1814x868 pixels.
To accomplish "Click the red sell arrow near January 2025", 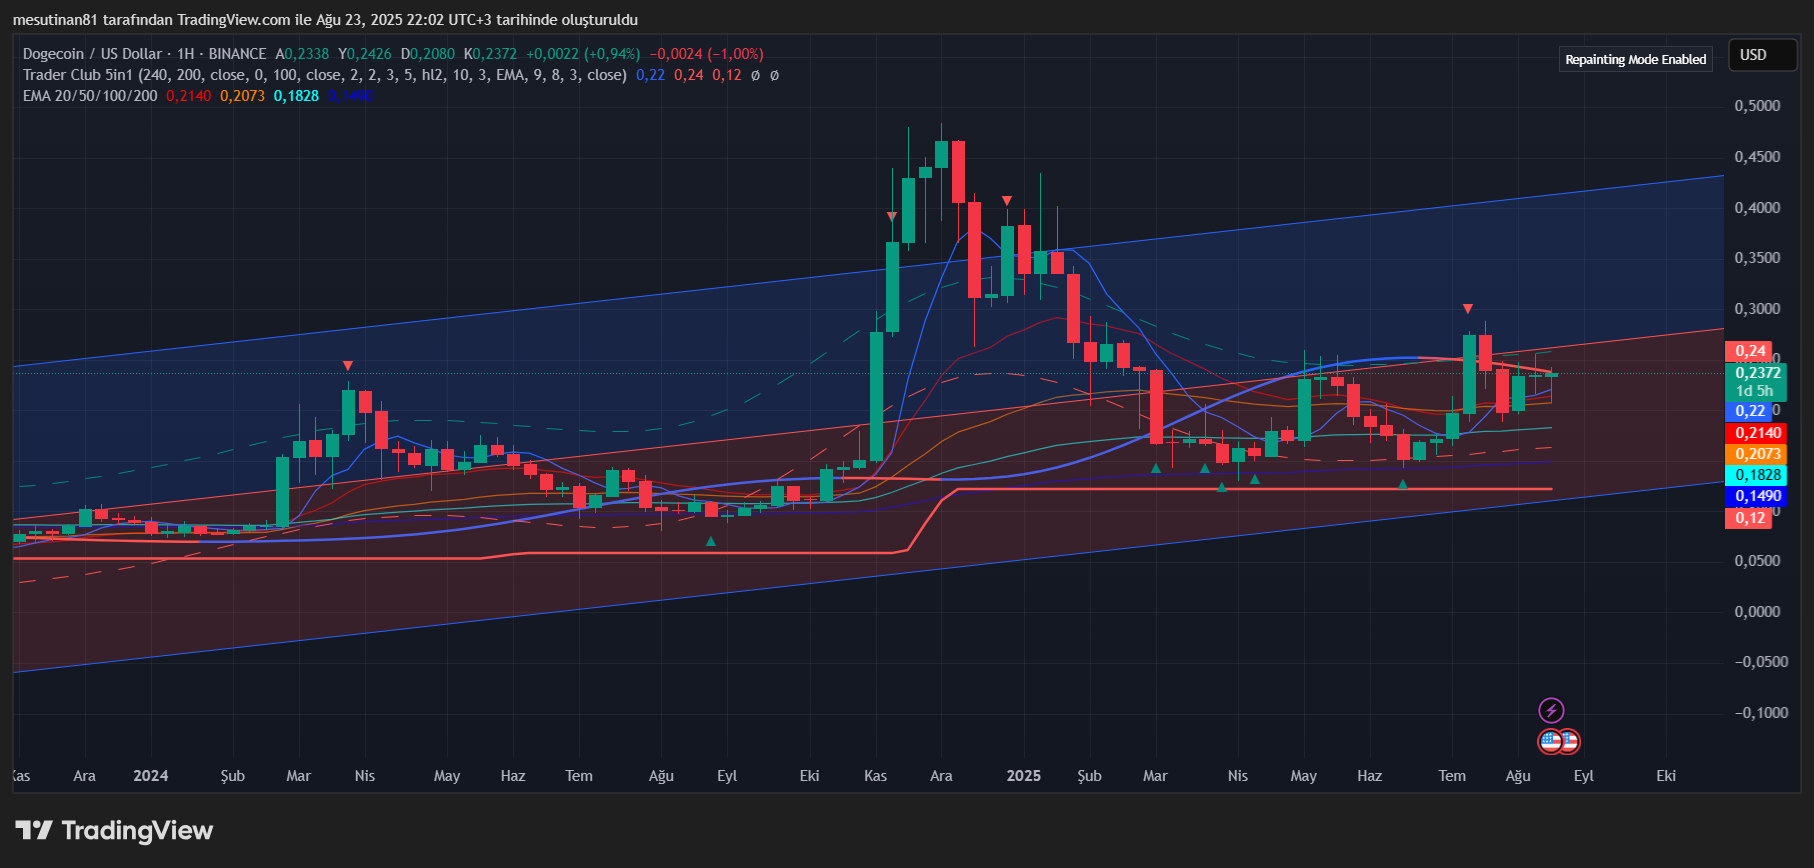I will tap(1006, 201).
